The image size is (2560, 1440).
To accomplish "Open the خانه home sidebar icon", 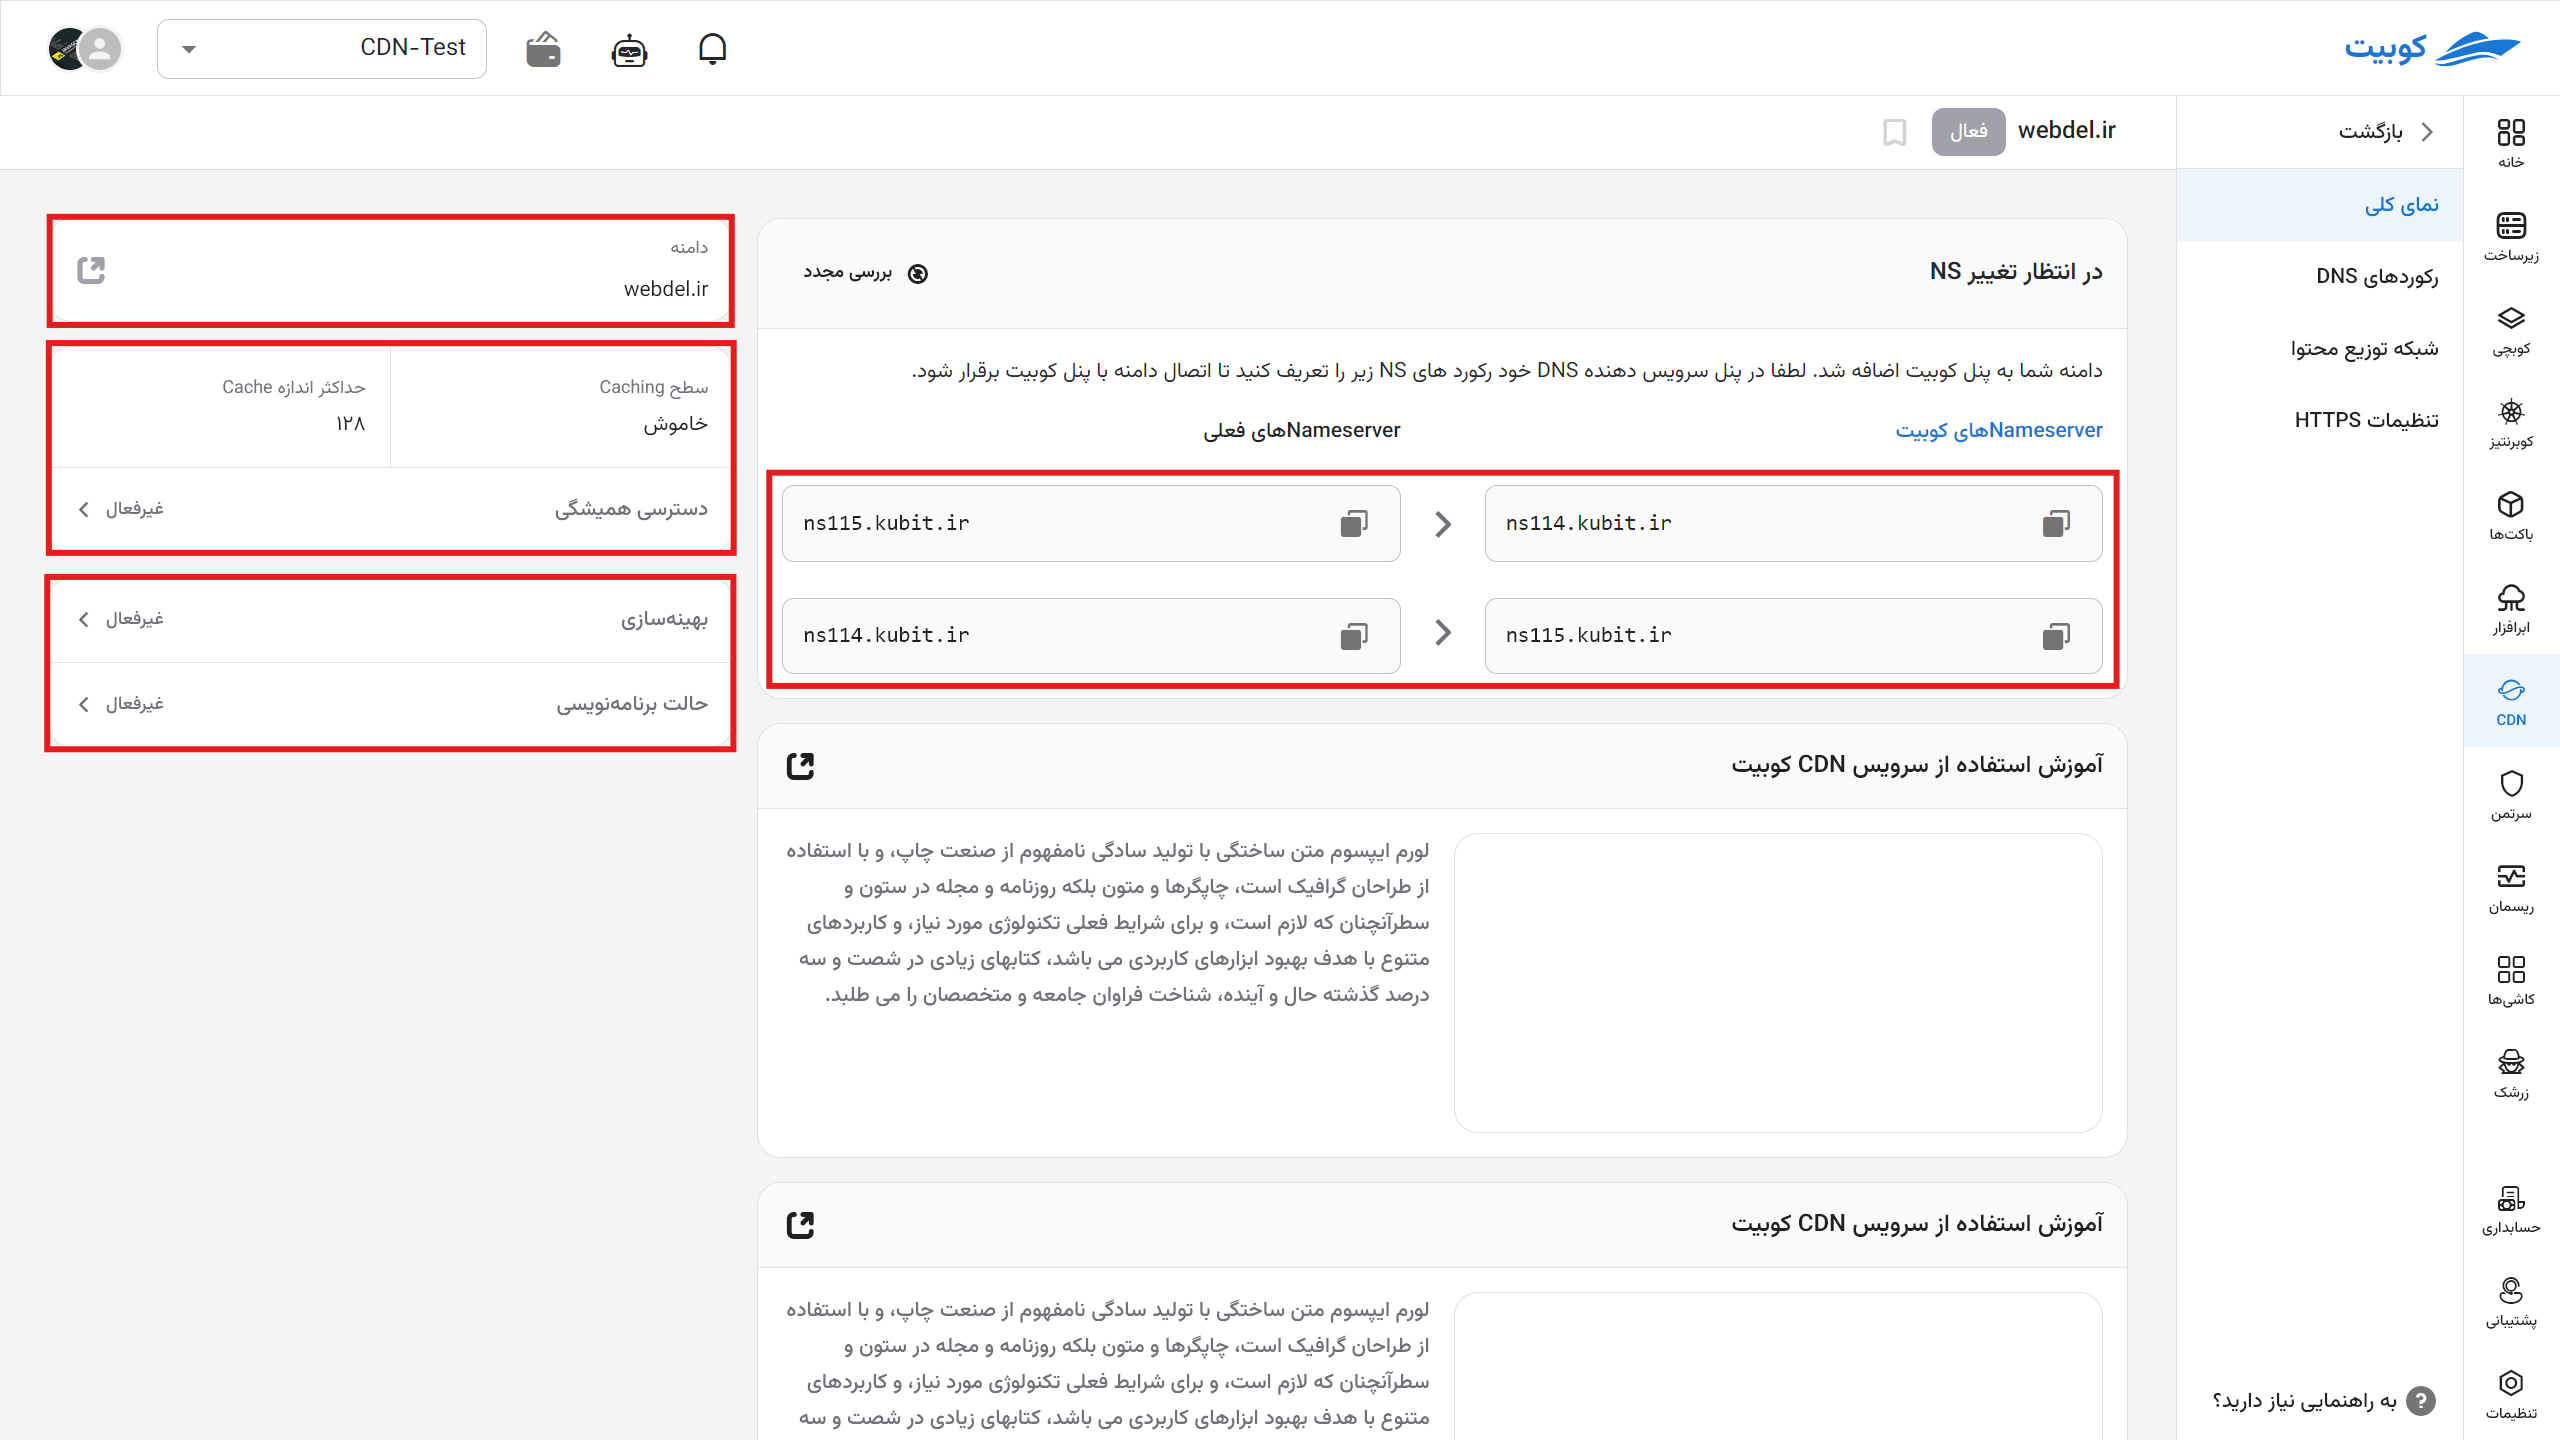I will 2511,142.
